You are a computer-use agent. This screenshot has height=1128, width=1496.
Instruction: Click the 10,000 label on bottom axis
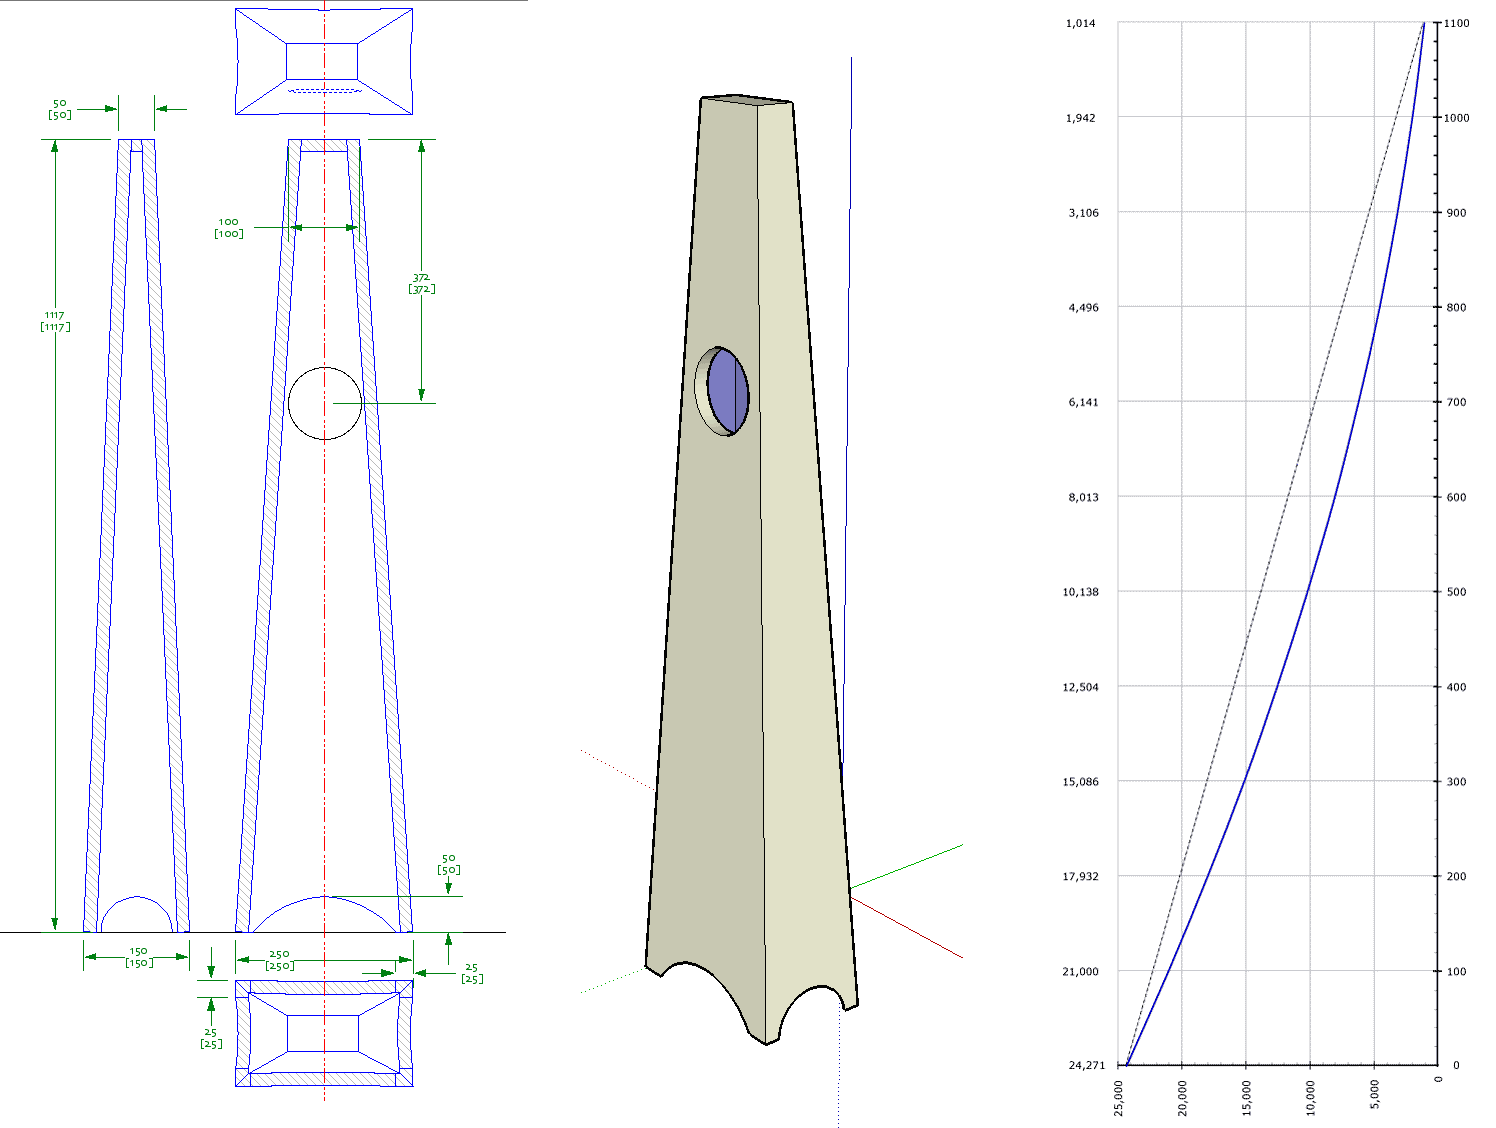pyautogui.click(x=1310, y=1097)
